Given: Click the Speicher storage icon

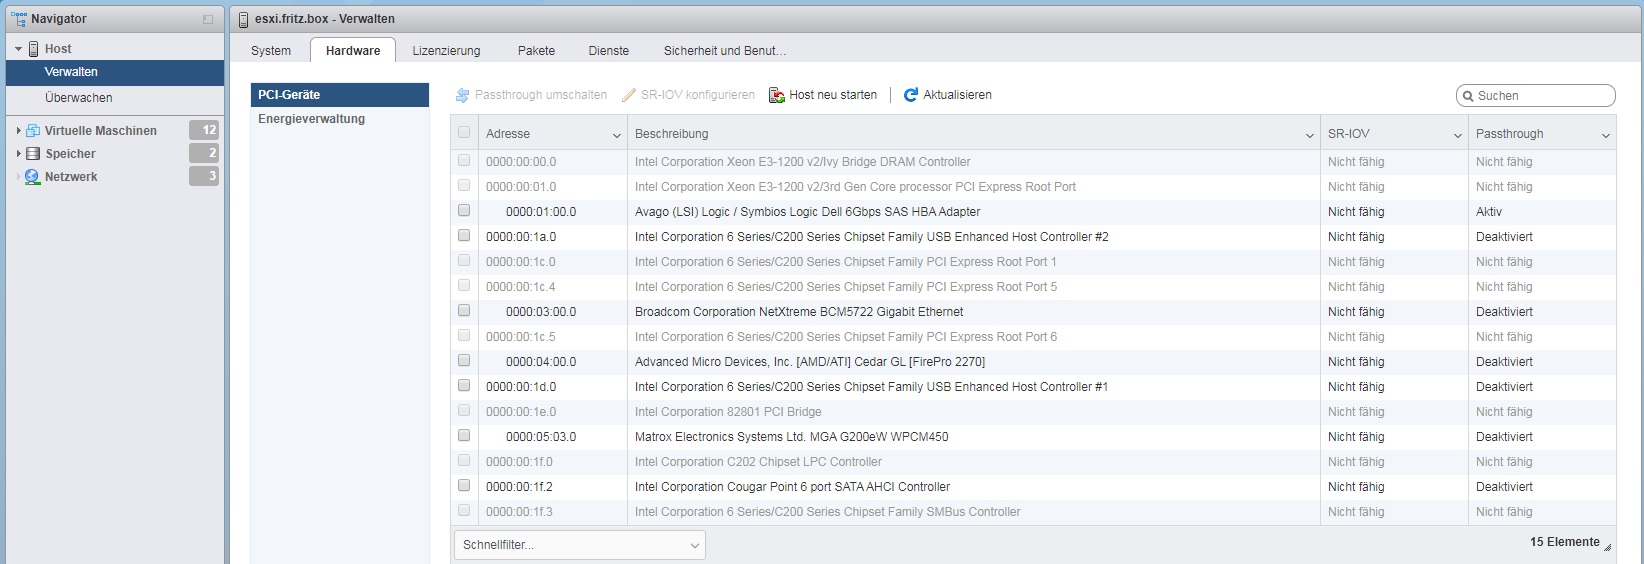Looking at the screenshot, I should click(x=33, y=154).
